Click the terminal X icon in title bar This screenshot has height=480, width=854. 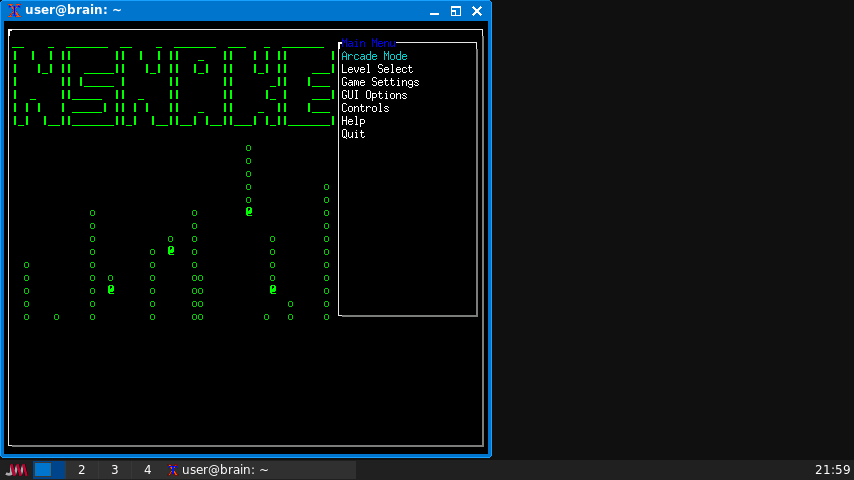point(14,10)
